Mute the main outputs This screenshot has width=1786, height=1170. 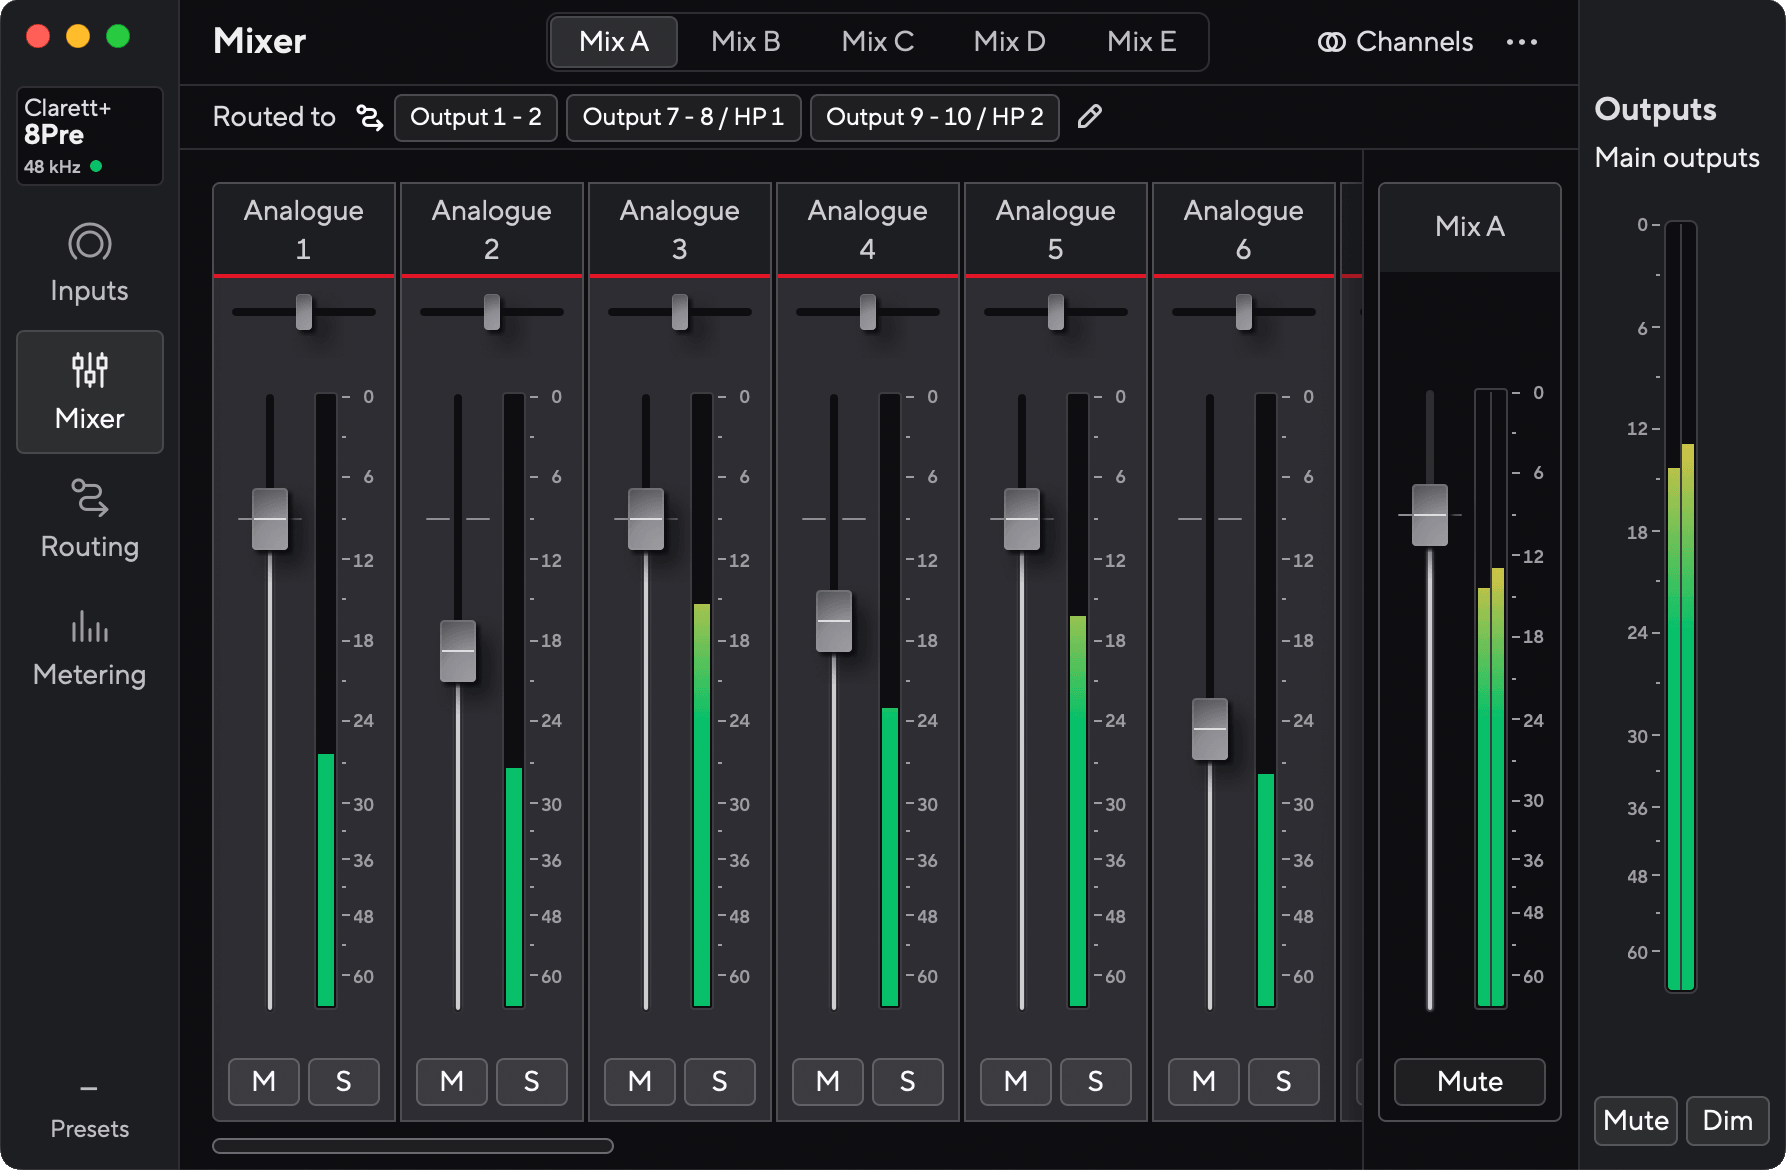tap(1636, 1121)
